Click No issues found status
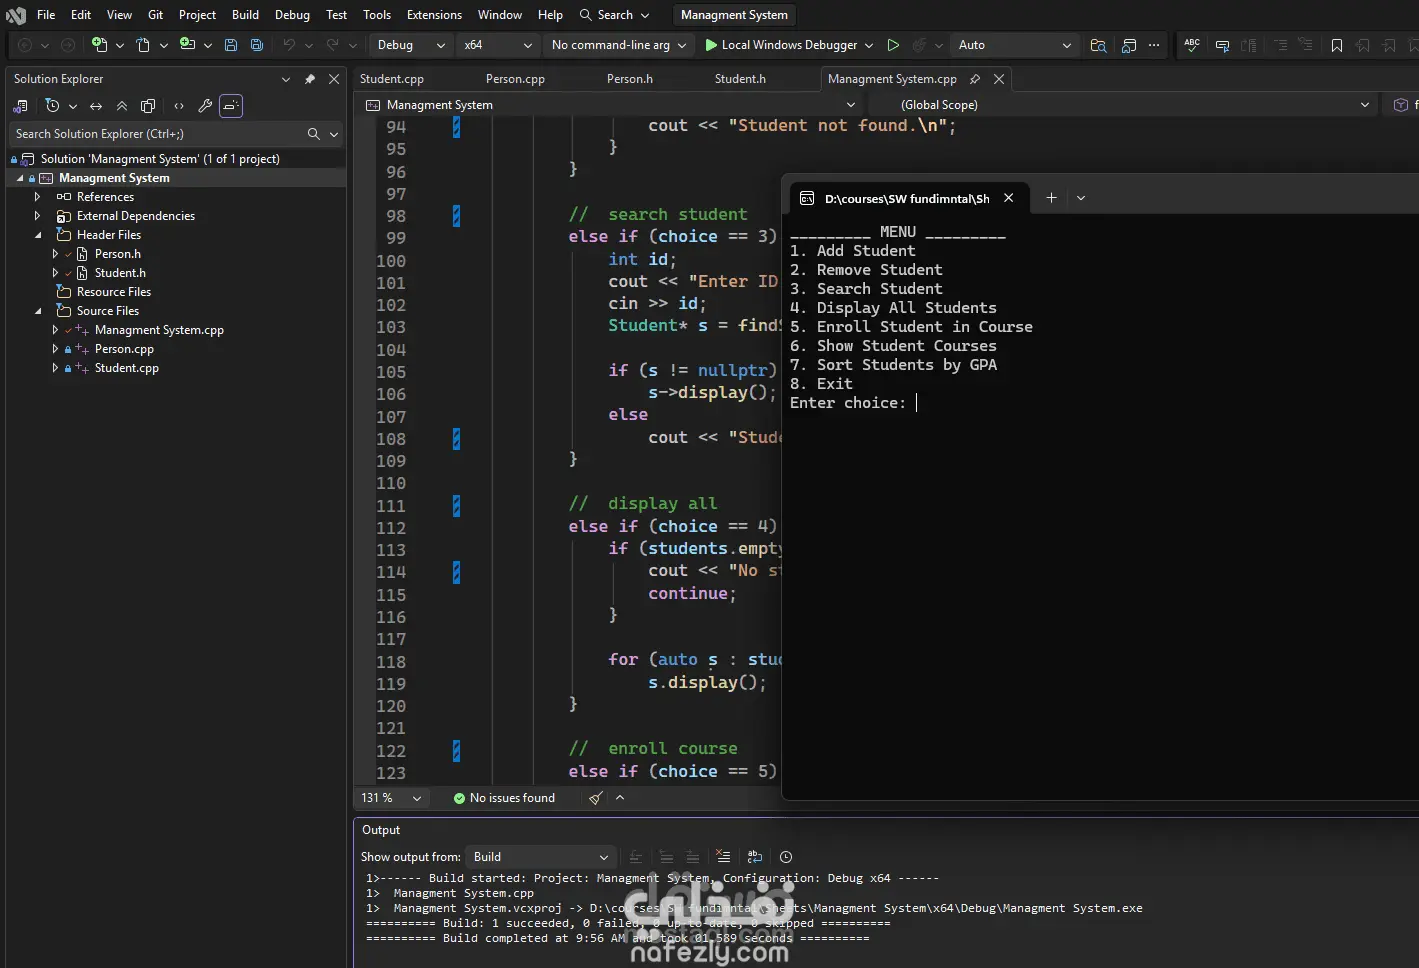 pyautogui.click(x=504, y=798)
